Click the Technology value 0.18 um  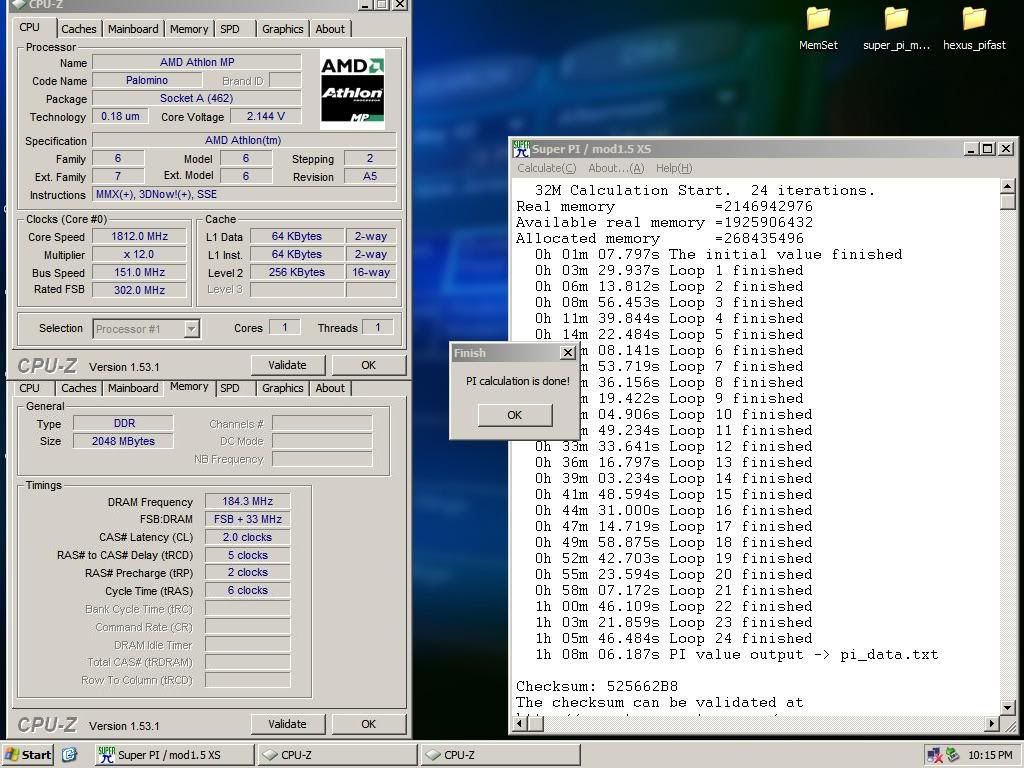pos(120,116)
